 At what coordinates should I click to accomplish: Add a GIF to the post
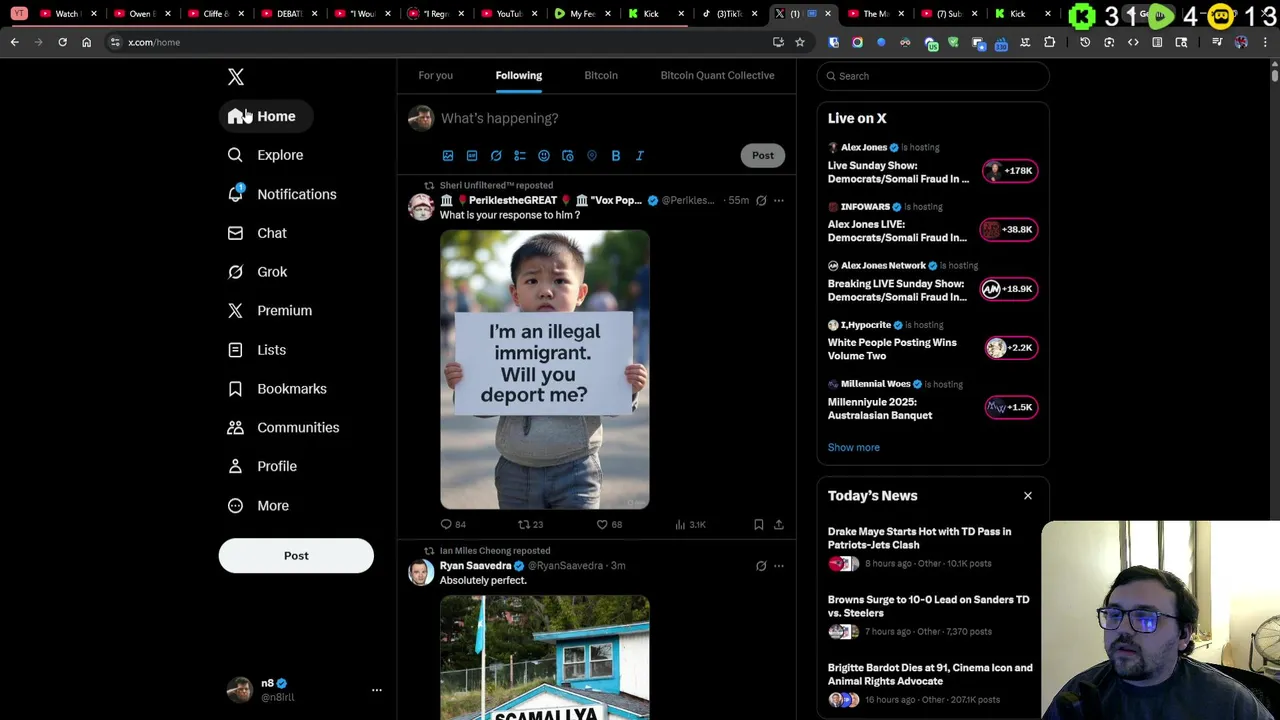point(472,156)
